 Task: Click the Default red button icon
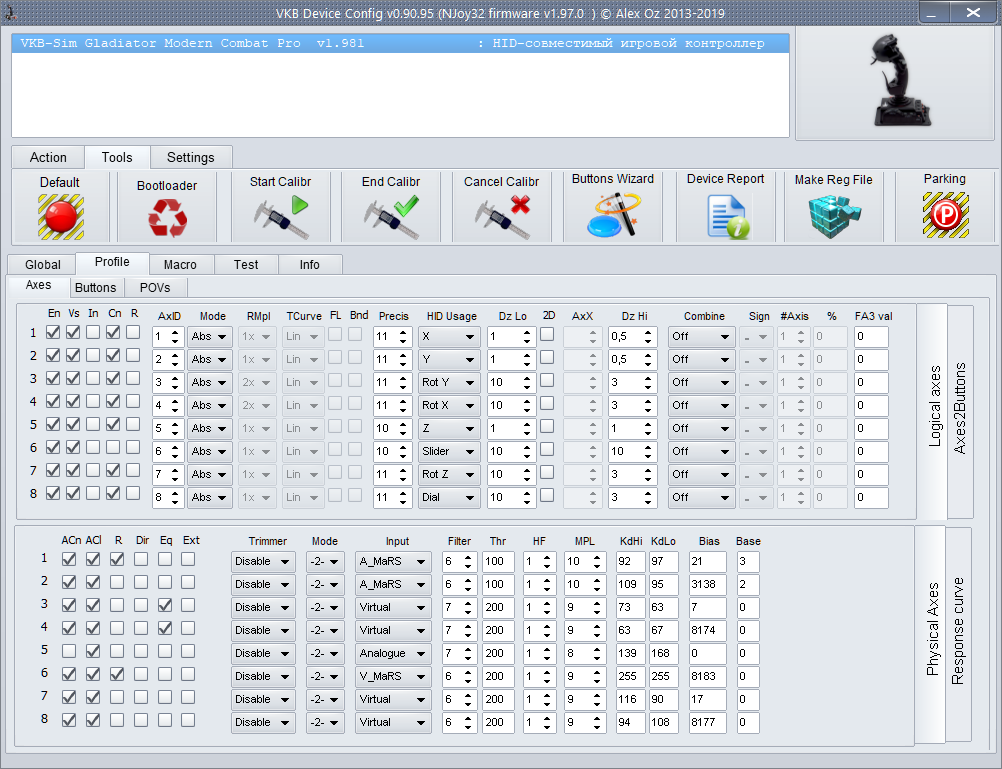click(x=61, y=217)
